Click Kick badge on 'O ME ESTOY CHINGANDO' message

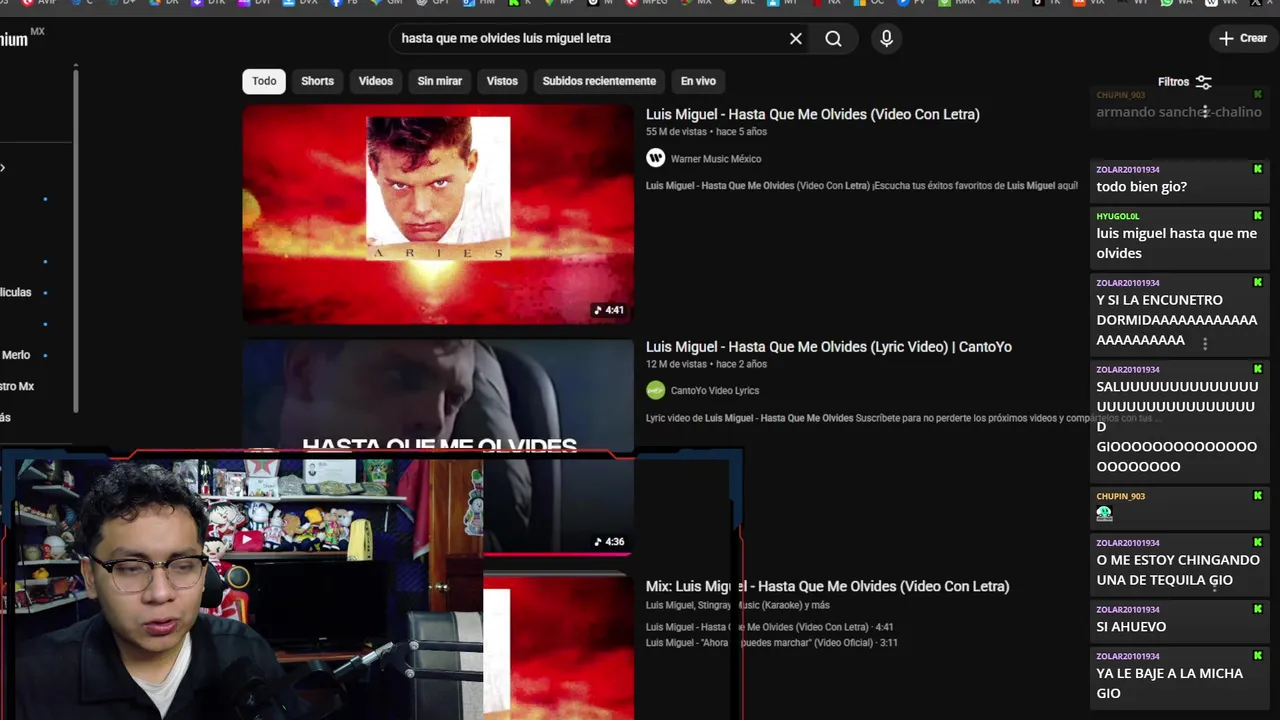(x=1257, y=542)
